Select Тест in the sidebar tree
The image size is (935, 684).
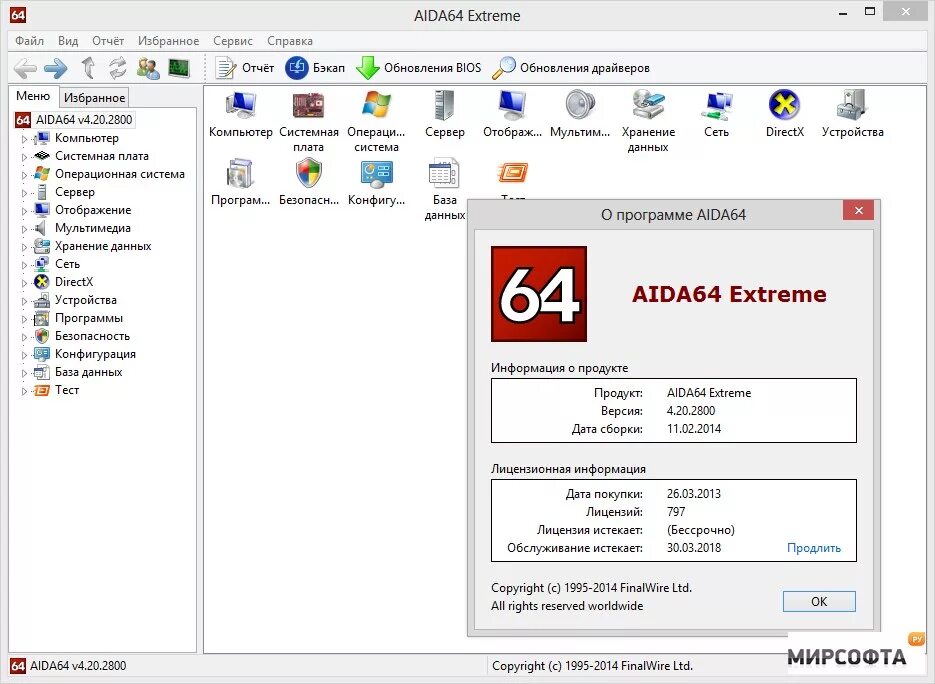coord(67,390)
